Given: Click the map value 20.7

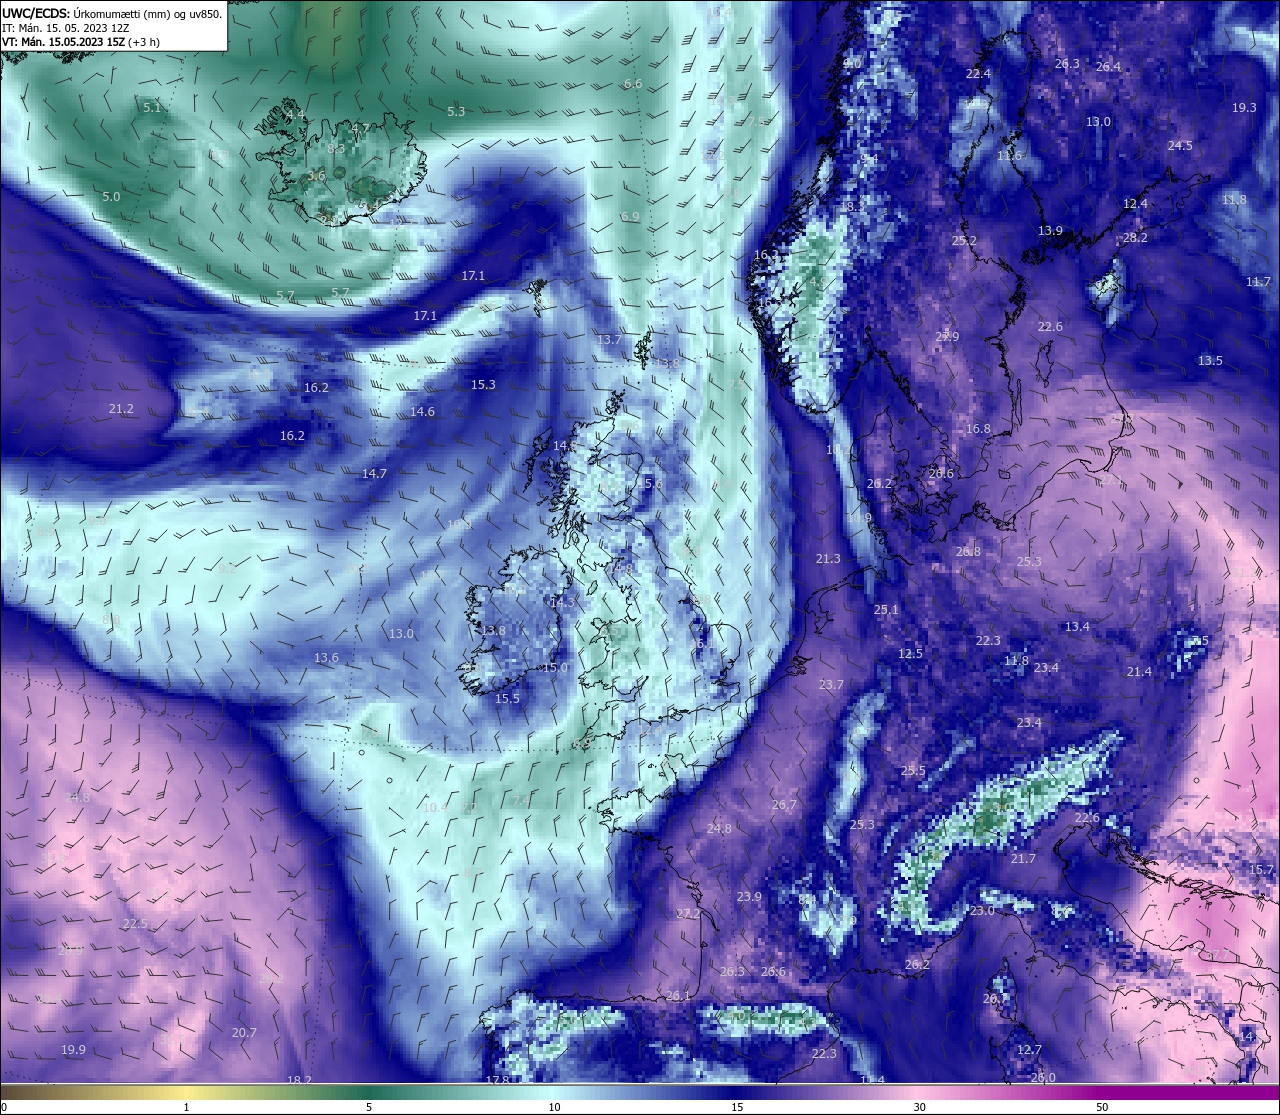Looking at the screenshot, I should 244,1033.
